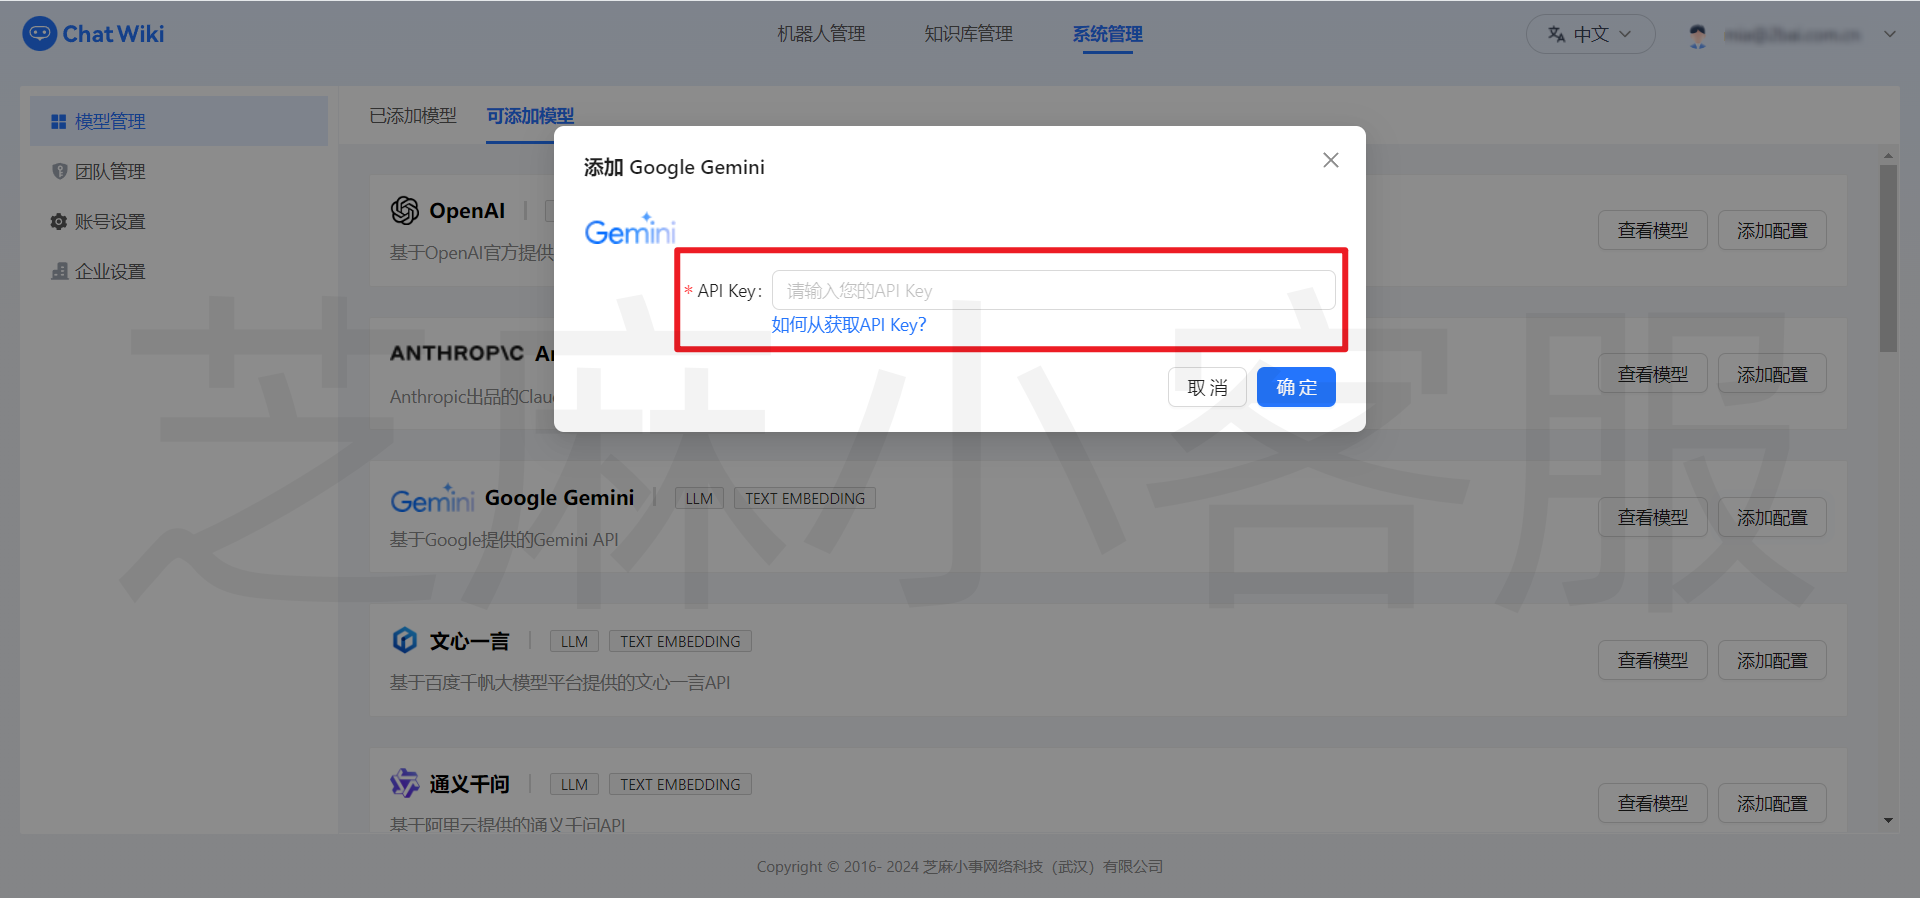Open the 知识库管理 menu

pyautogui.click(x=968, y=34)
